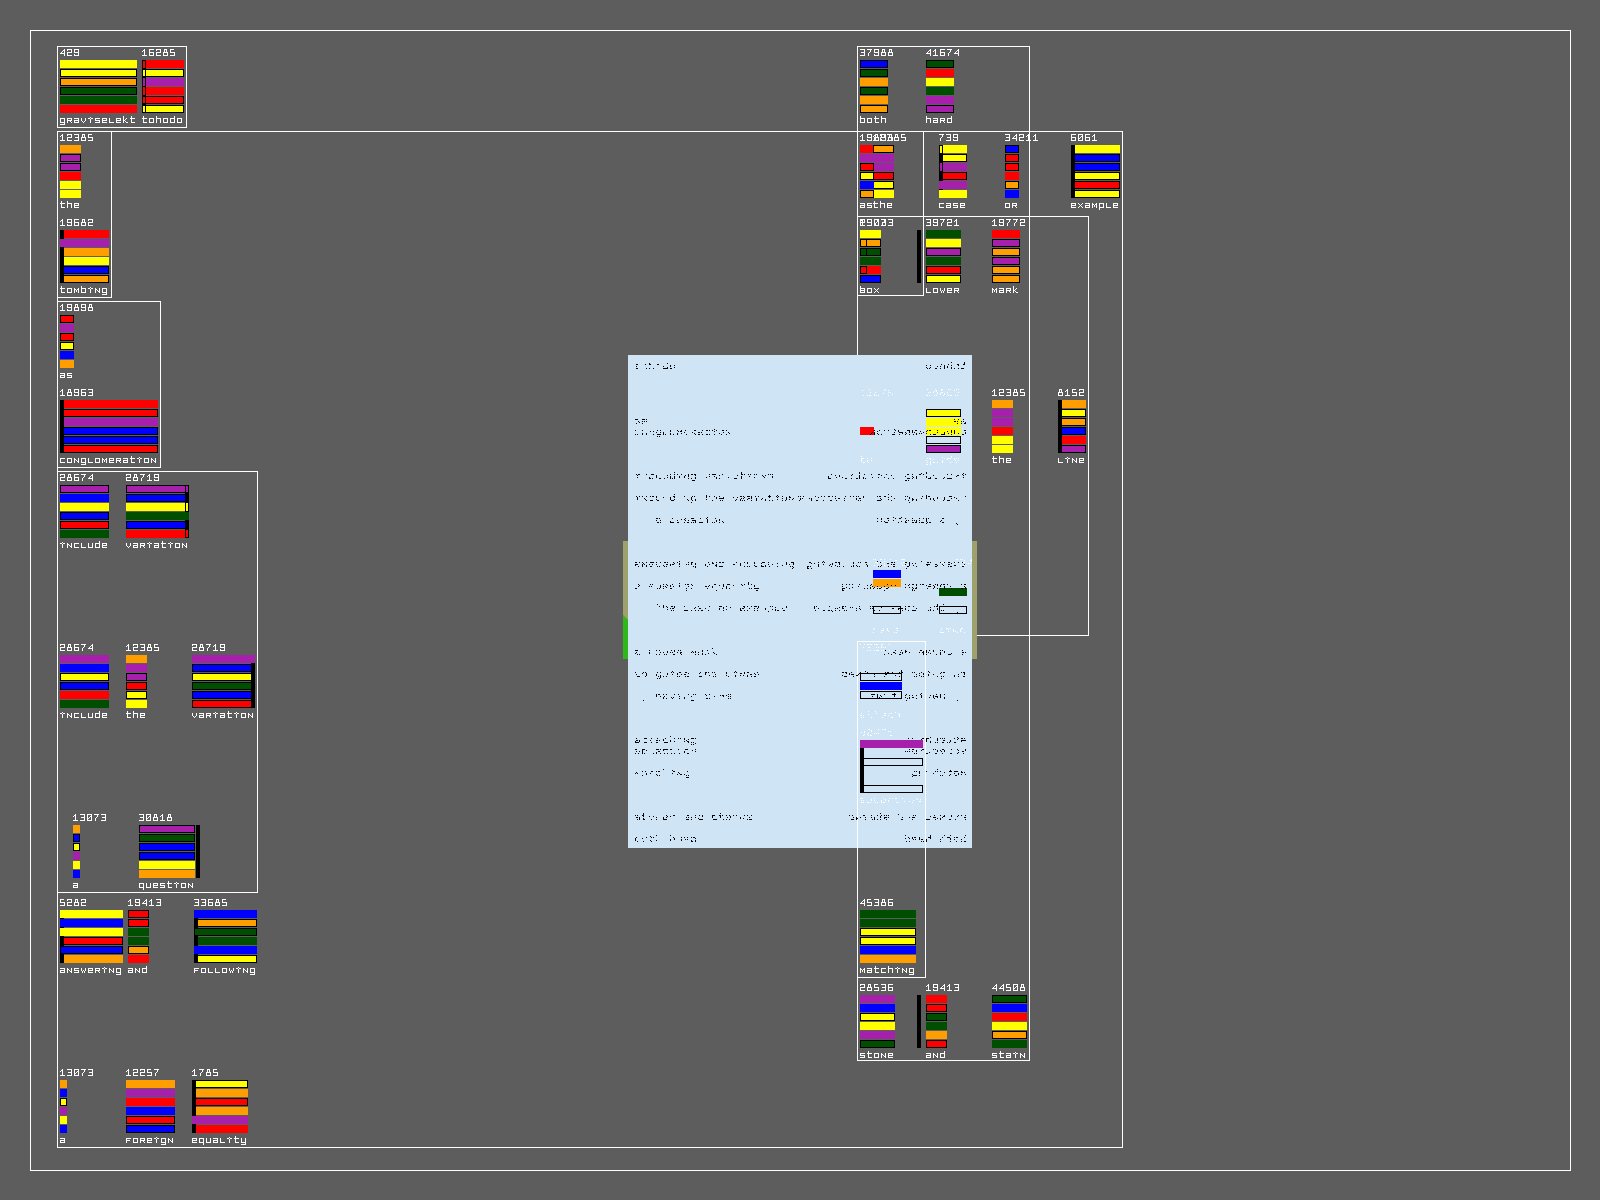
Task: Select the tohodo color bar block
Action: coord(163,86)
